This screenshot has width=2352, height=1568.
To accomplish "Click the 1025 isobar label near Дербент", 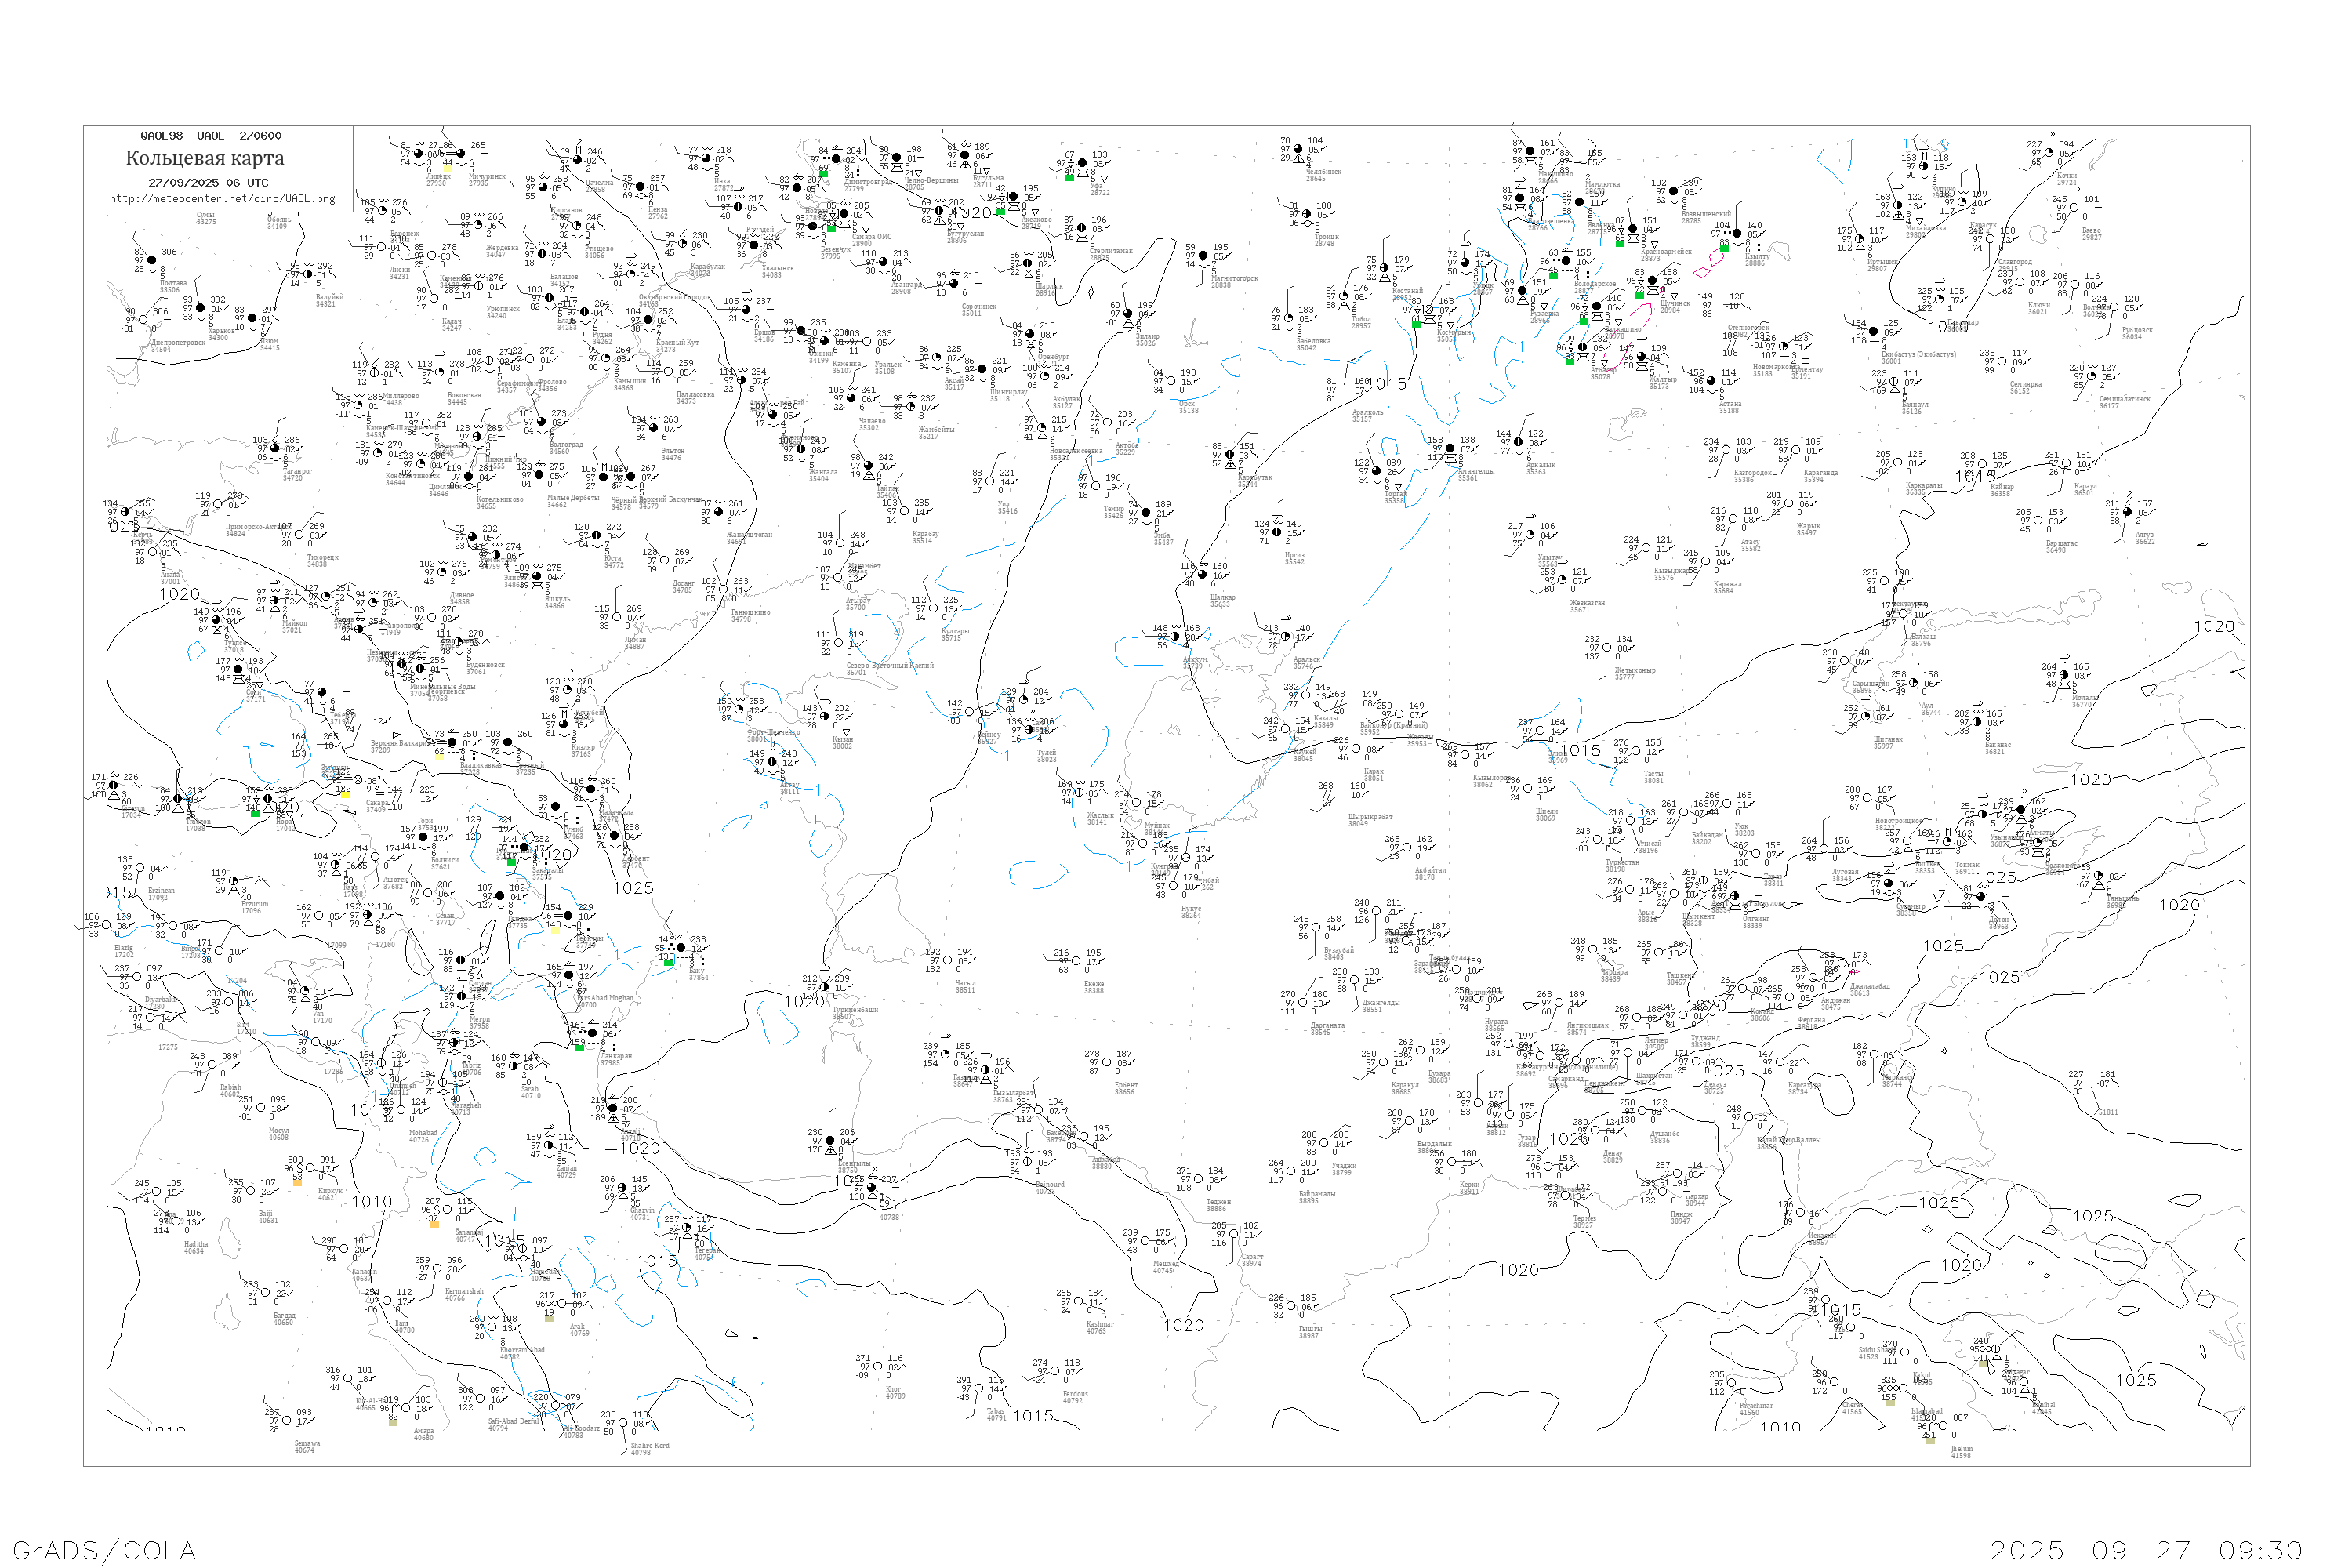I will [x=633, y=888].
